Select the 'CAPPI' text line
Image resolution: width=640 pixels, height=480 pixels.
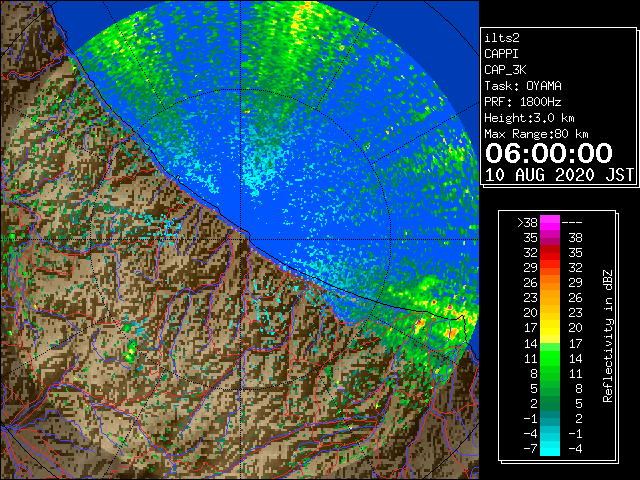click(501, 54)
